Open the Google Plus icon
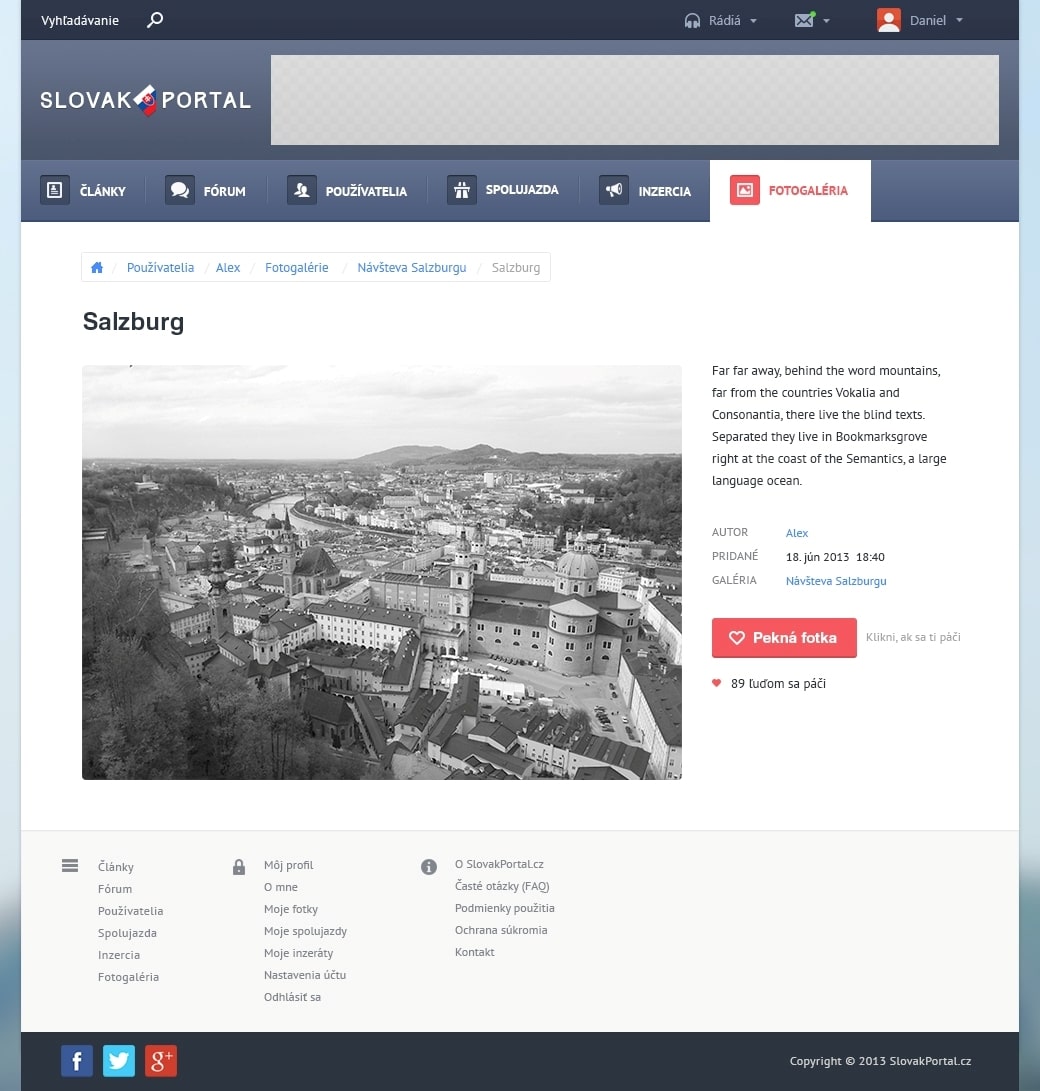Image resolution: width=1040 pixels, height=1091 pixels. [161, 1061]
